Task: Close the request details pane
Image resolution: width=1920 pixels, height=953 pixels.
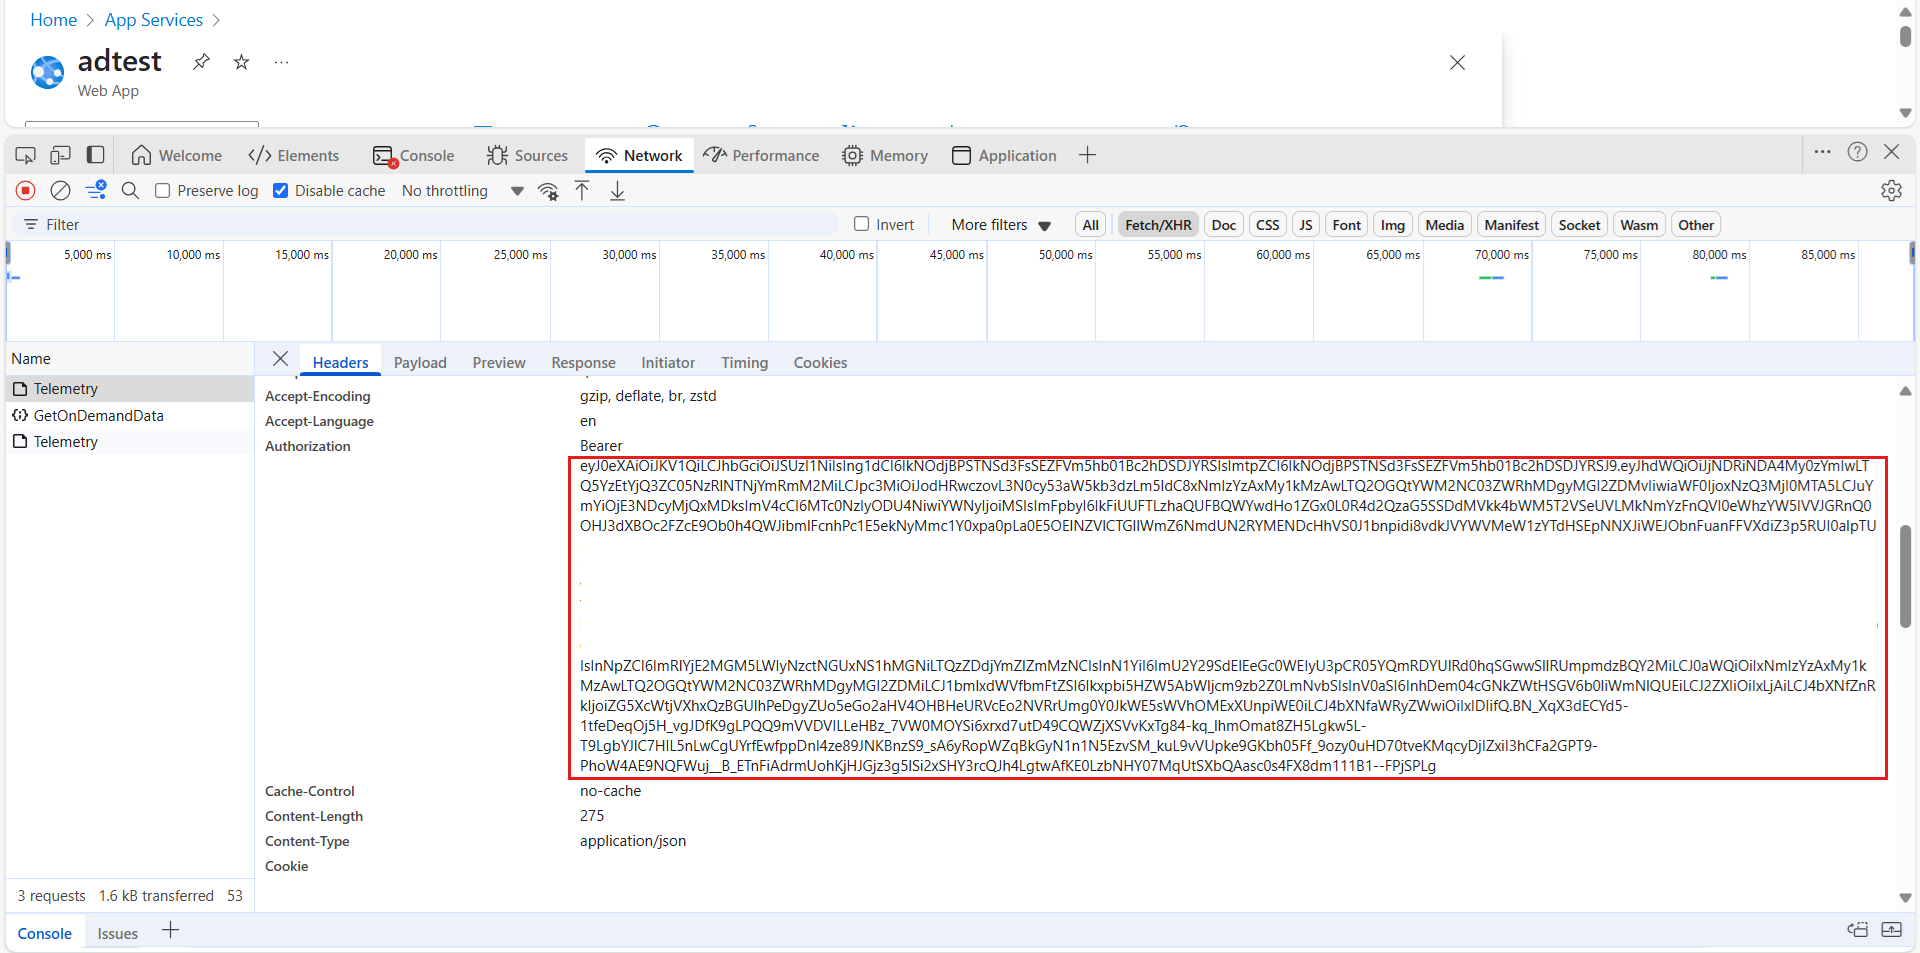Action: [280, 358]
